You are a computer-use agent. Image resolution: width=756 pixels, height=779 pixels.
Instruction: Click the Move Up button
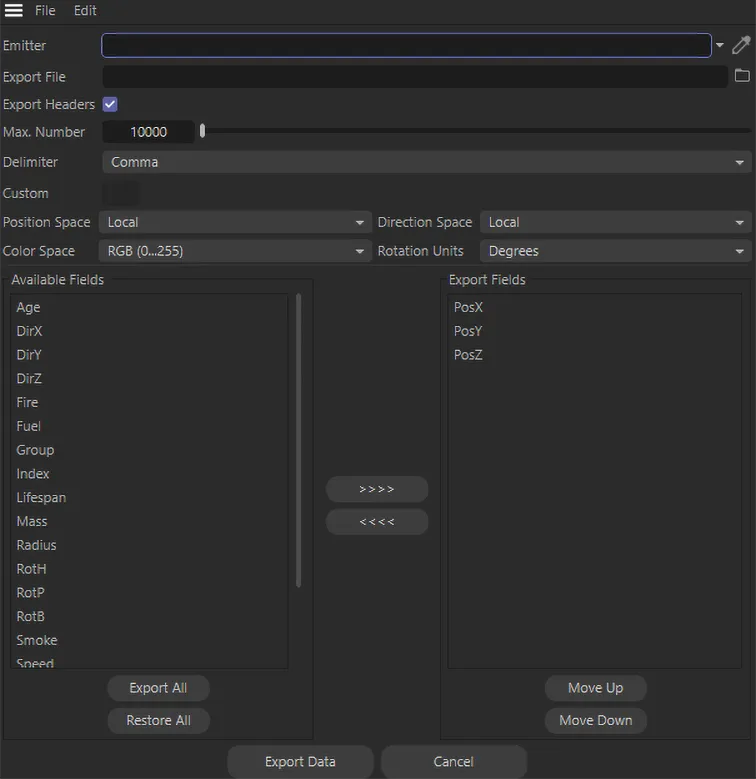[595, 688]
